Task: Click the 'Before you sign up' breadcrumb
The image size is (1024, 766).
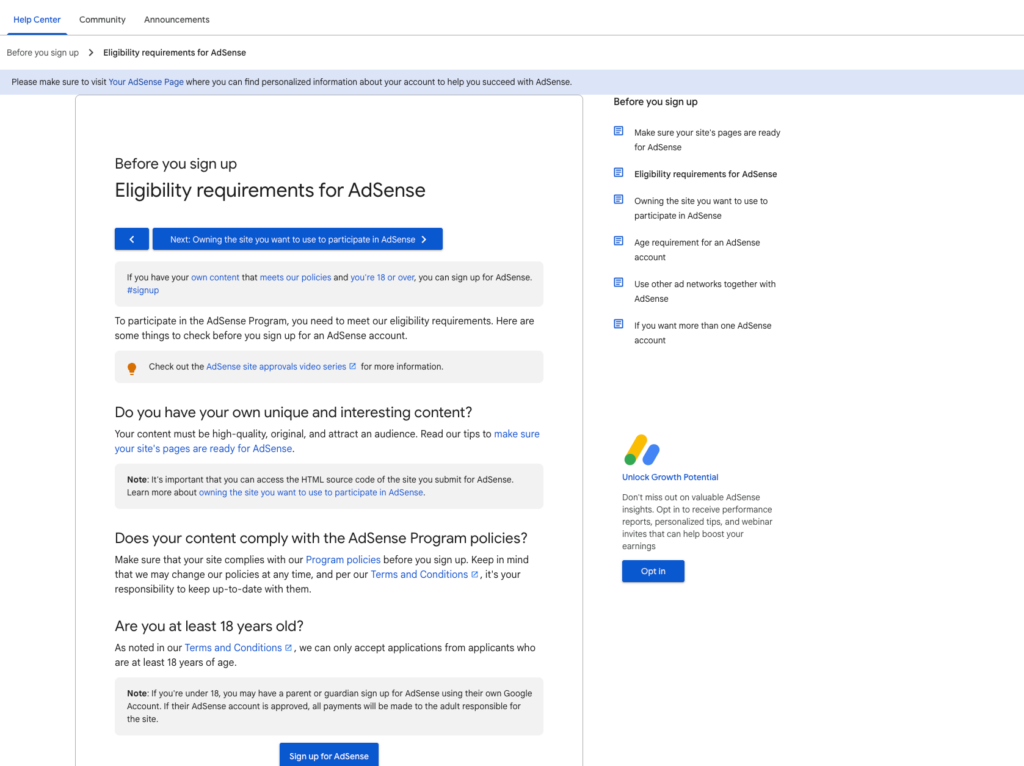Action: [x=42, y=53]
